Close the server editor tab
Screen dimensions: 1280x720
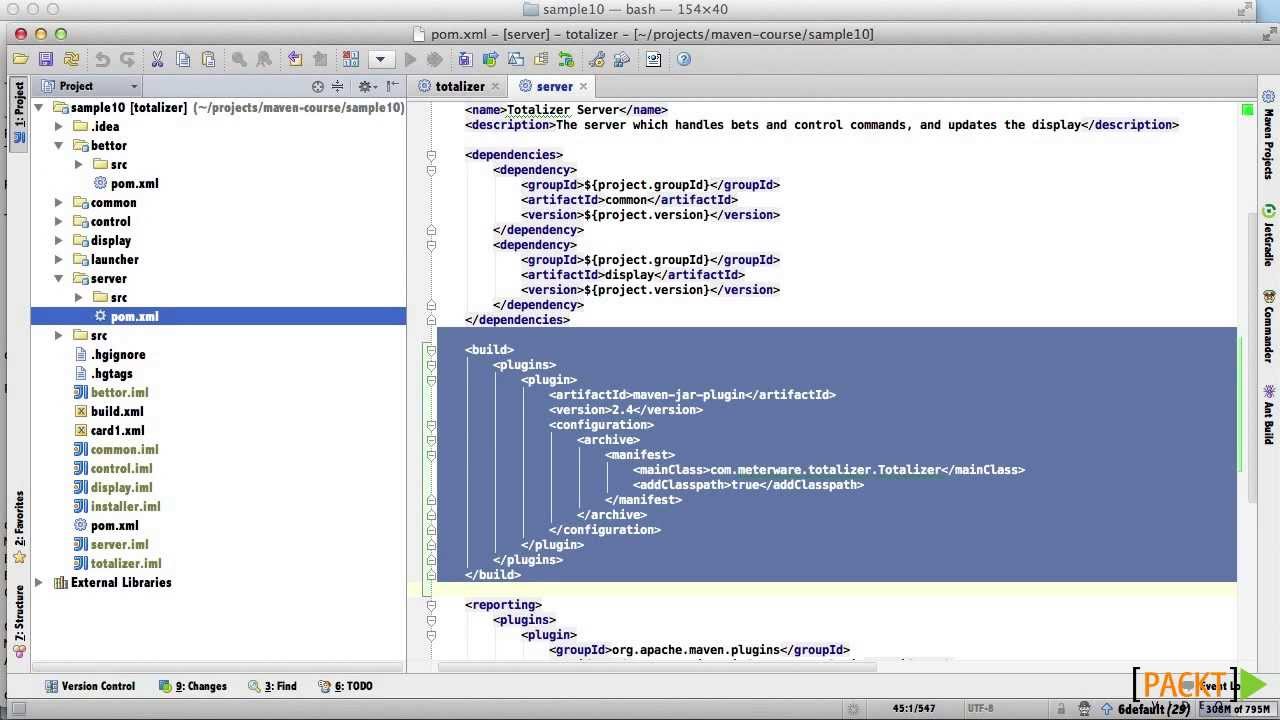pos(583,86)
